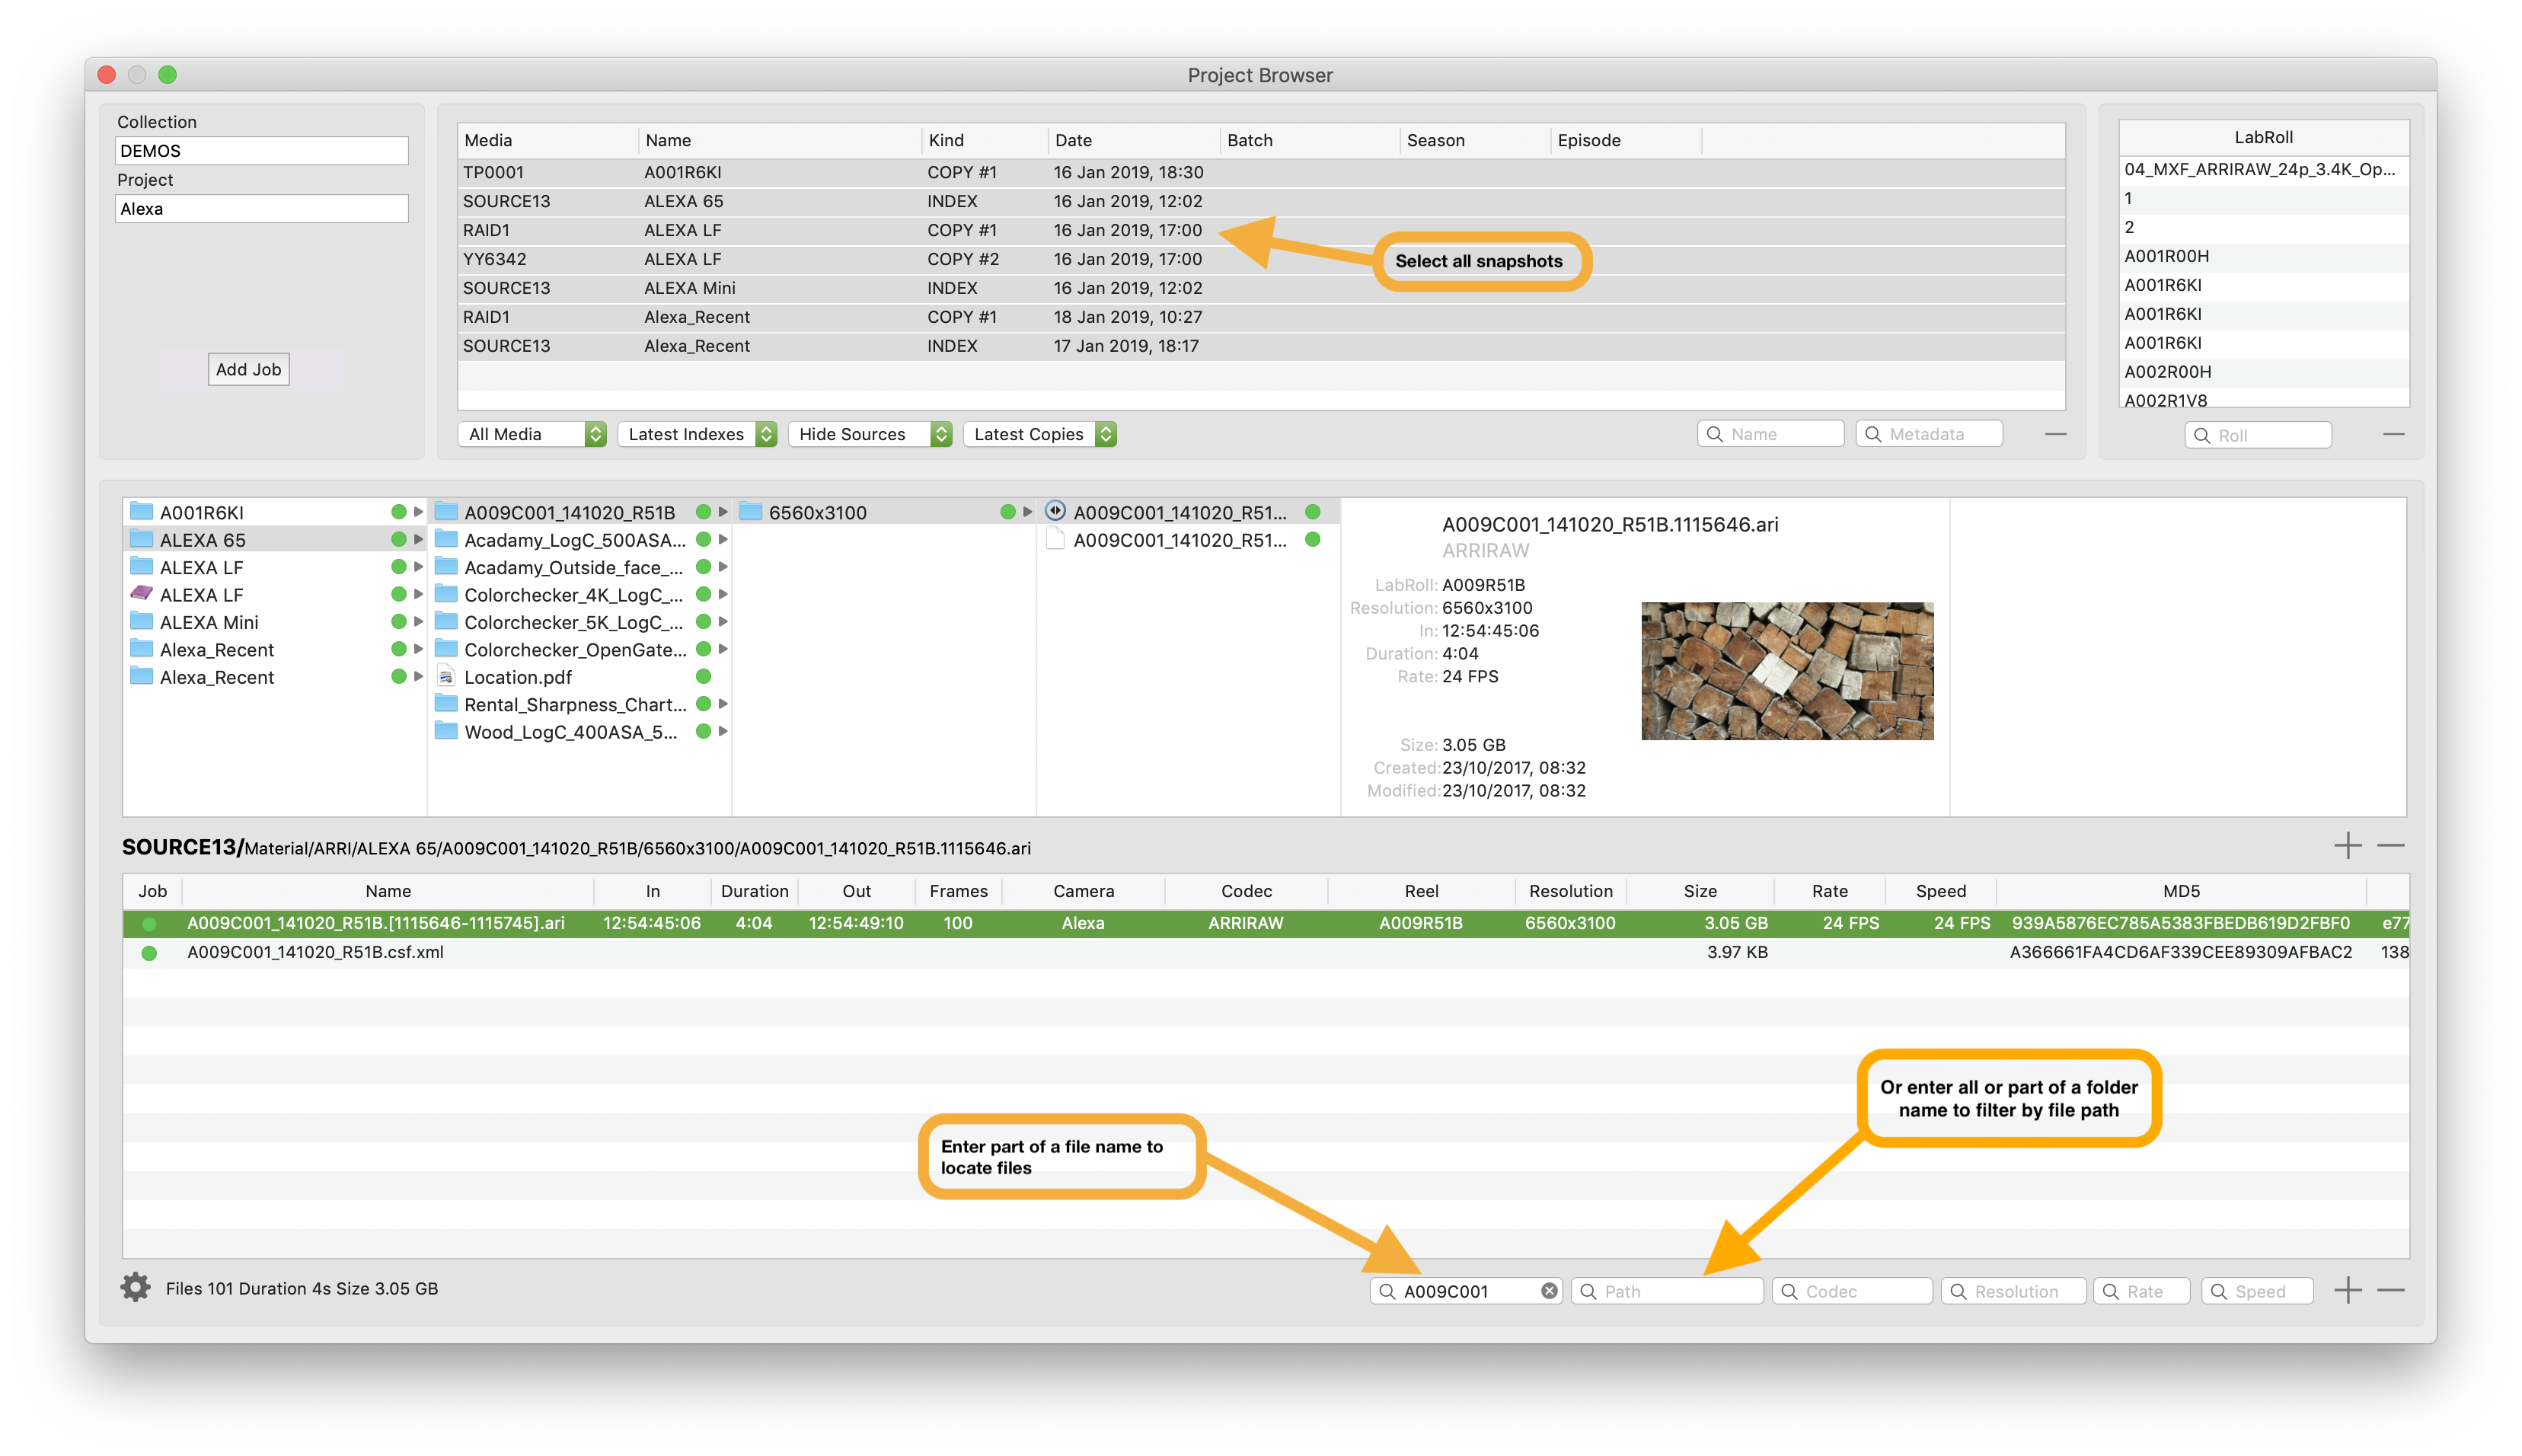Sort by the MD5 column header
Screen dimensions: 2522x1456
[2180, 891]
